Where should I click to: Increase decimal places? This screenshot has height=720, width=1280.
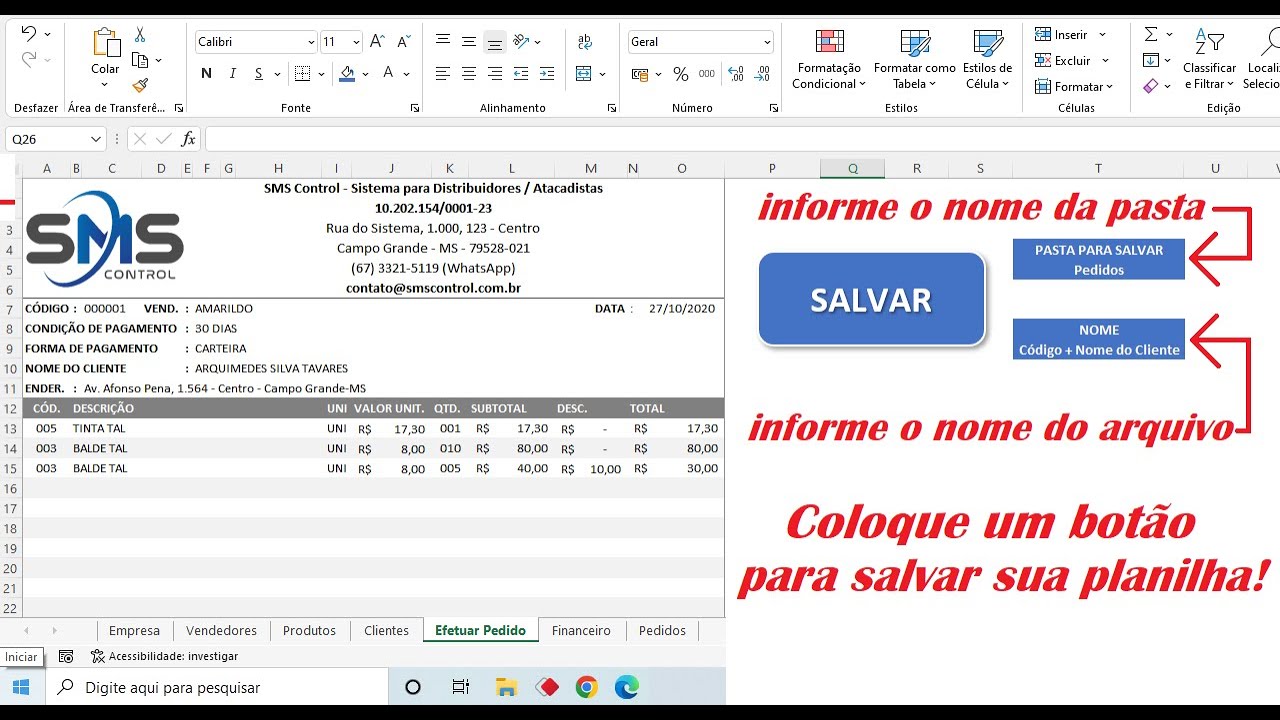click(736, 74)
